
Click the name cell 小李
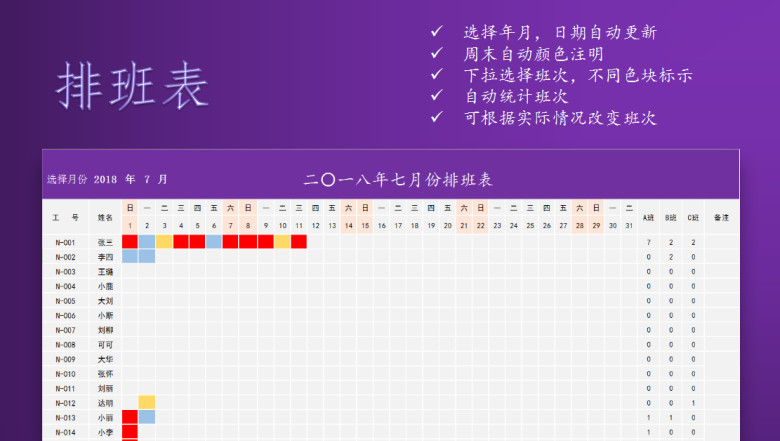click(x=105, y=432)
